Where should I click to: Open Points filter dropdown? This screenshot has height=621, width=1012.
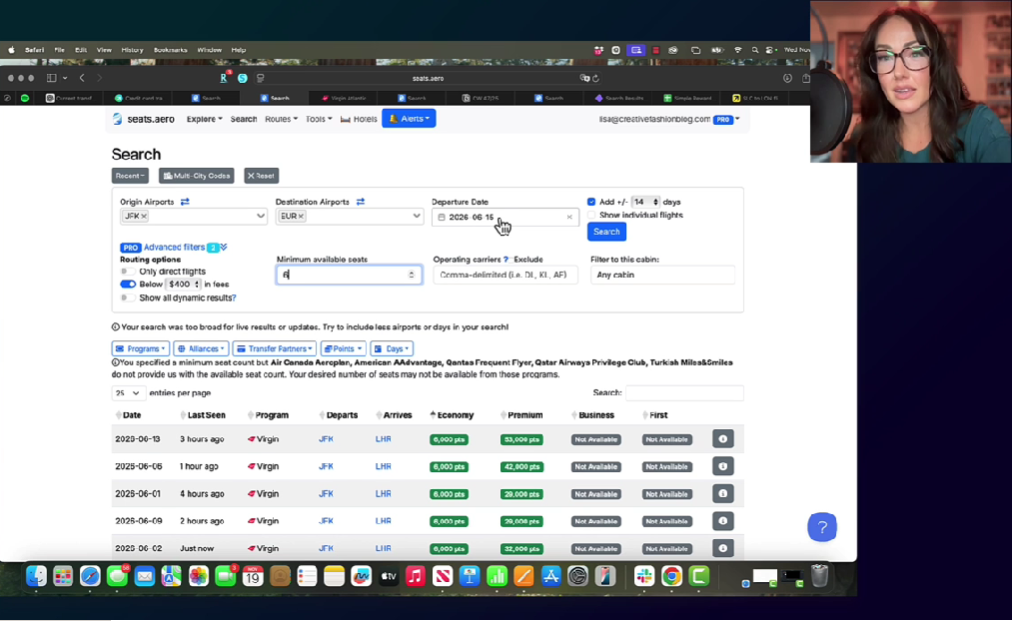point(343,349)
